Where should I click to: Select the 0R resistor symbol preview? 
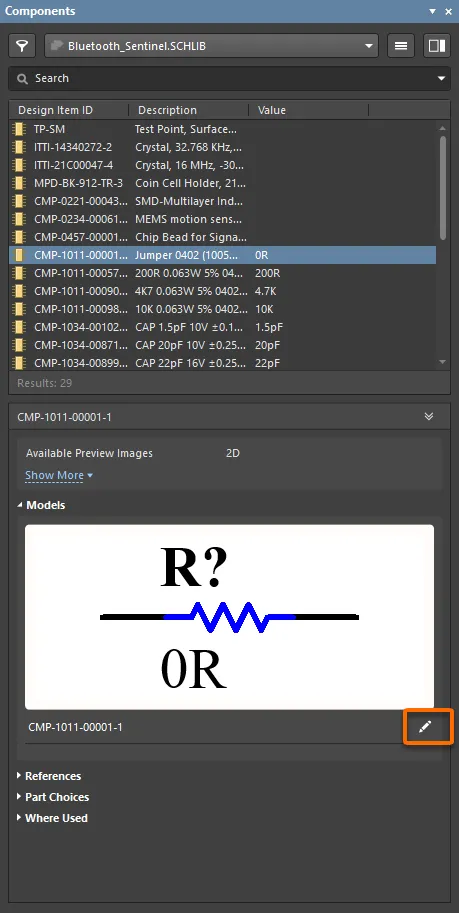(x=230, y=617)
